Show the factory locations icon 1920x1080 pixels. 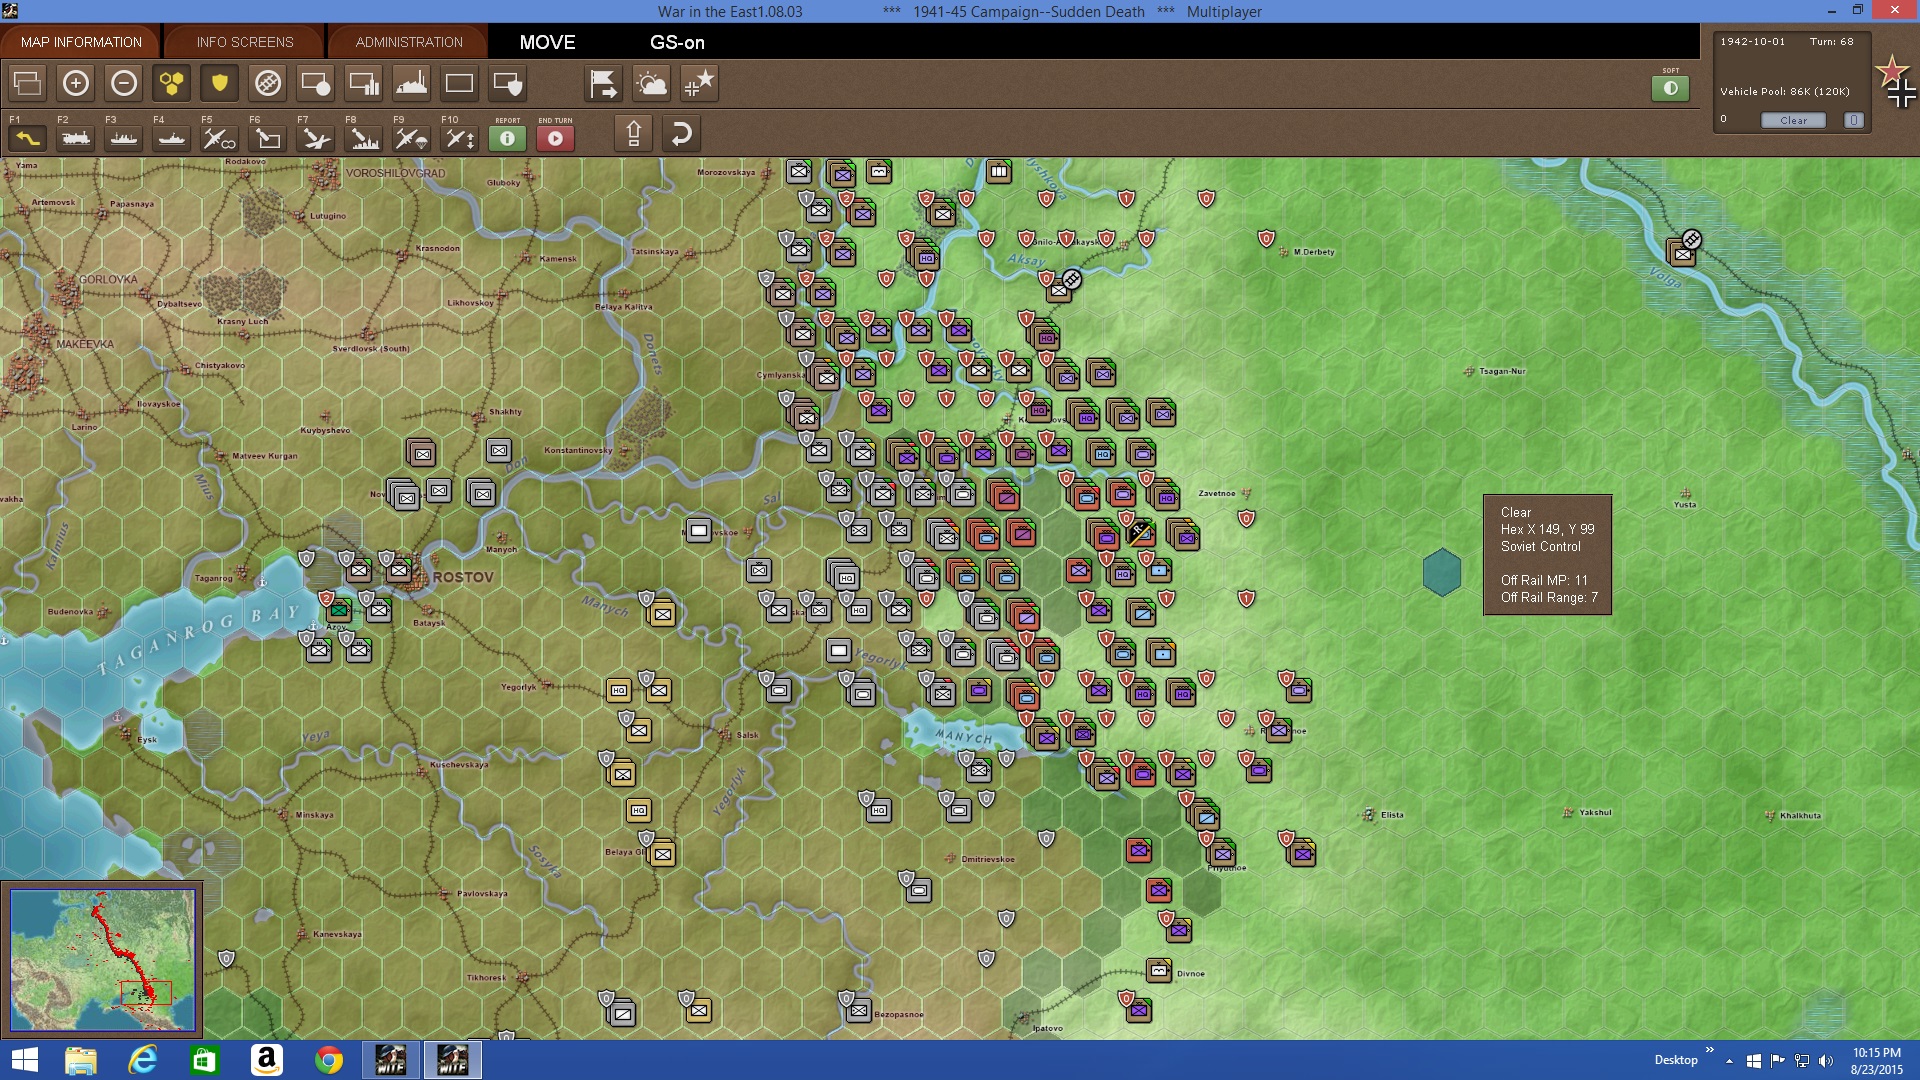coord(412,83)
